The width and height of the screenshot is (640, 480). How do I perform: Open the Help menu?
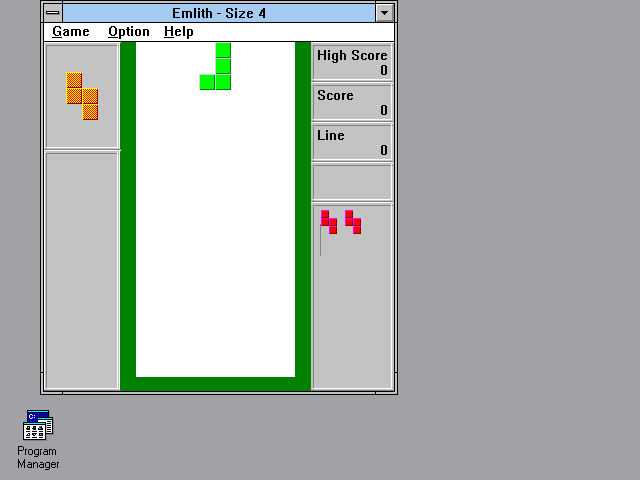[x=179, y=32]
